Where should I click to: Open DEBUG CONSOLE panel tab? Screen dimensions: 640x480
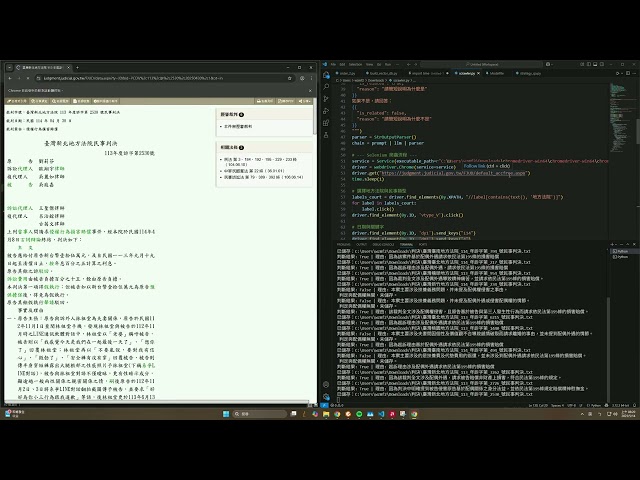(383, 244)
